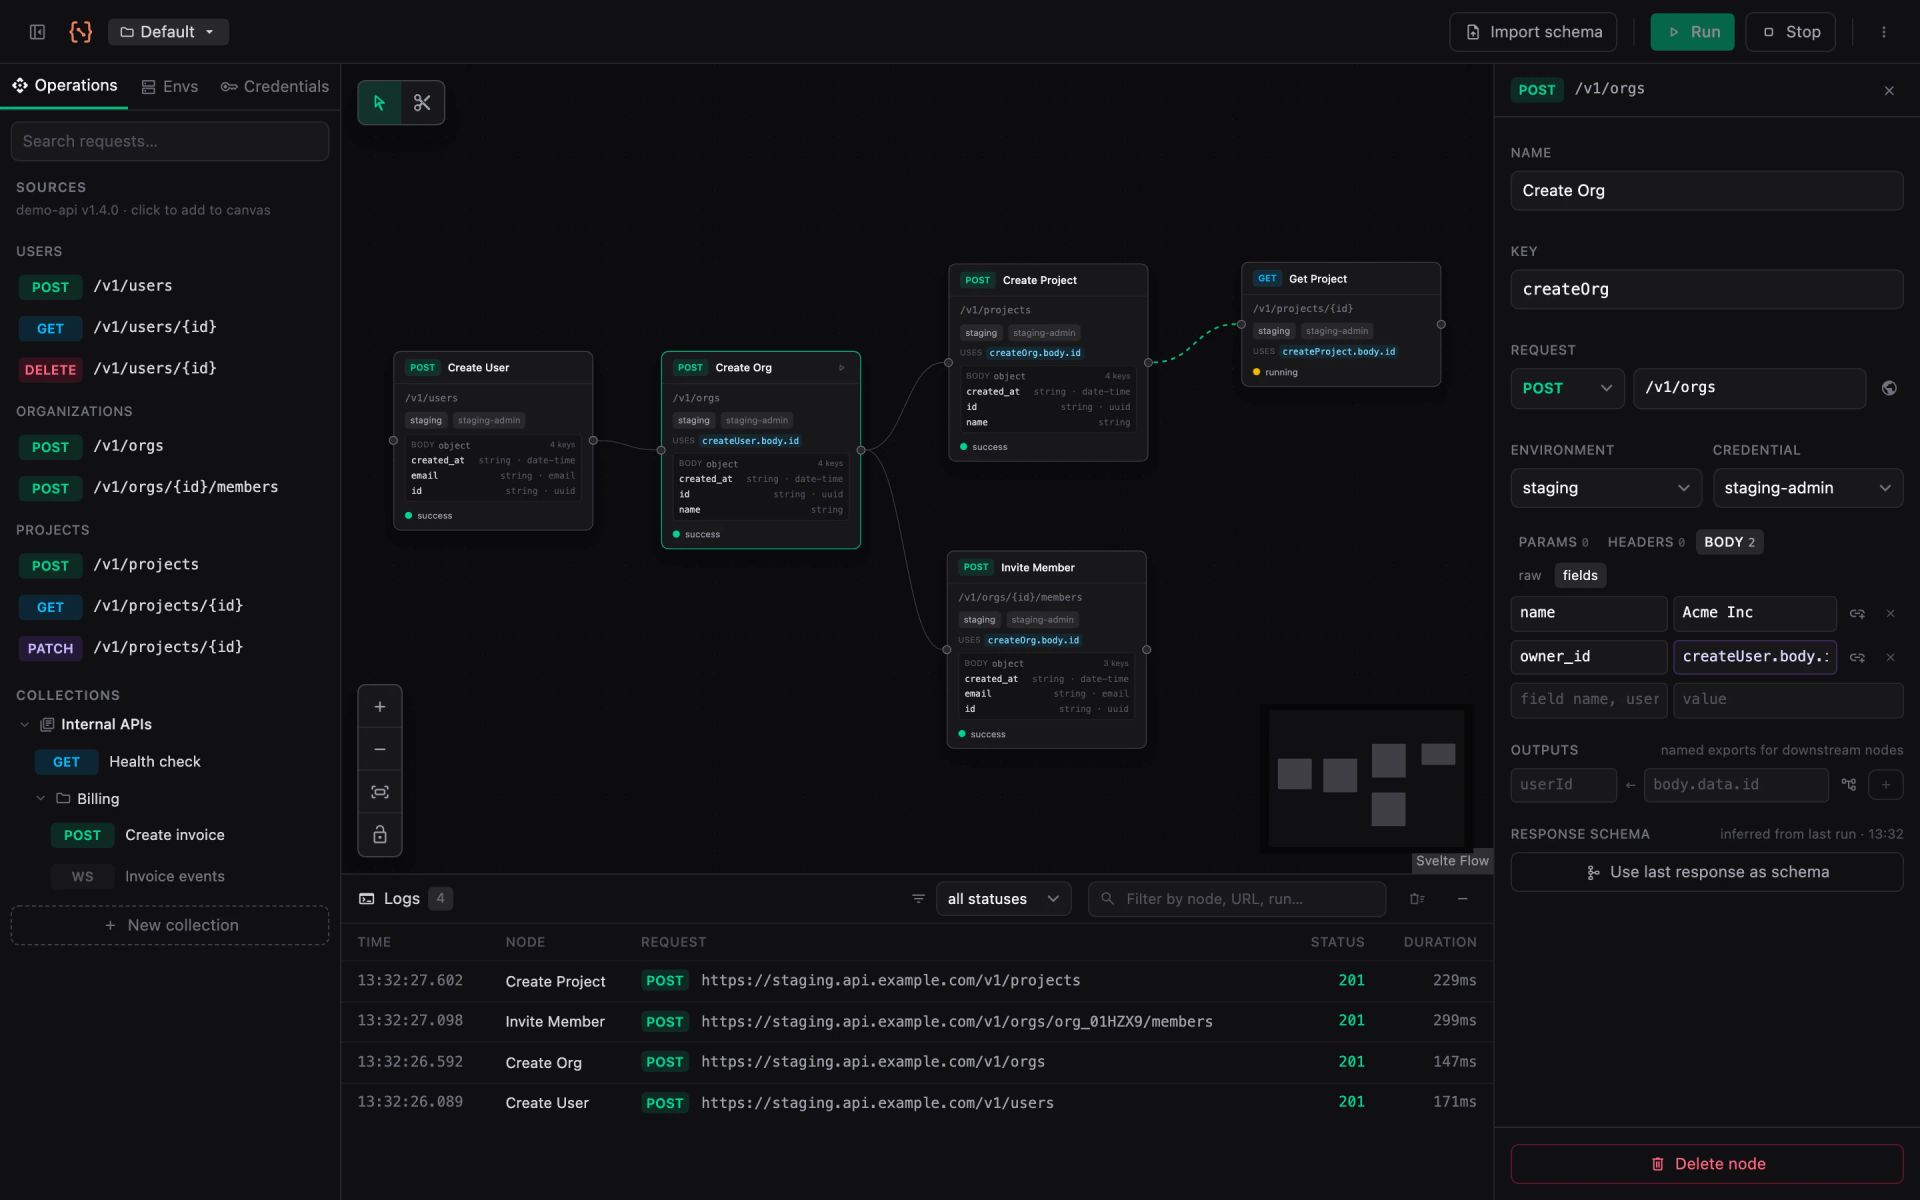Screen dimensions: 1920x1200
Task: Click the canvas minimap
Action: pyautogui.click(x=1366, y=778)
